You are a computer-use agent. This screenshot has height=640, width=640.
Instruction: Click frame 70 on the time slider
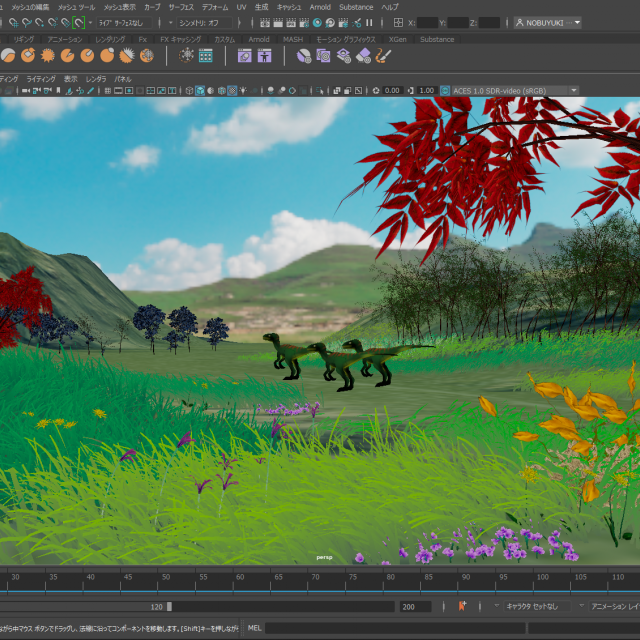tap(316, 577)
